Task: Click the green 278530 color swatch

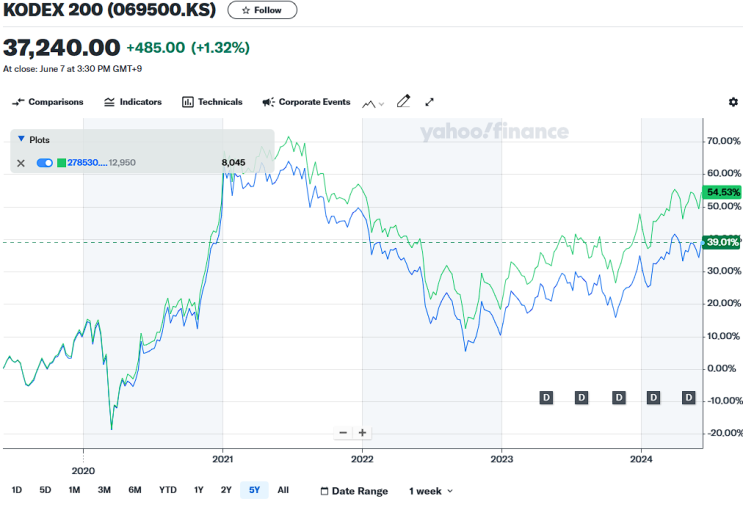Action: pos(61,163)
